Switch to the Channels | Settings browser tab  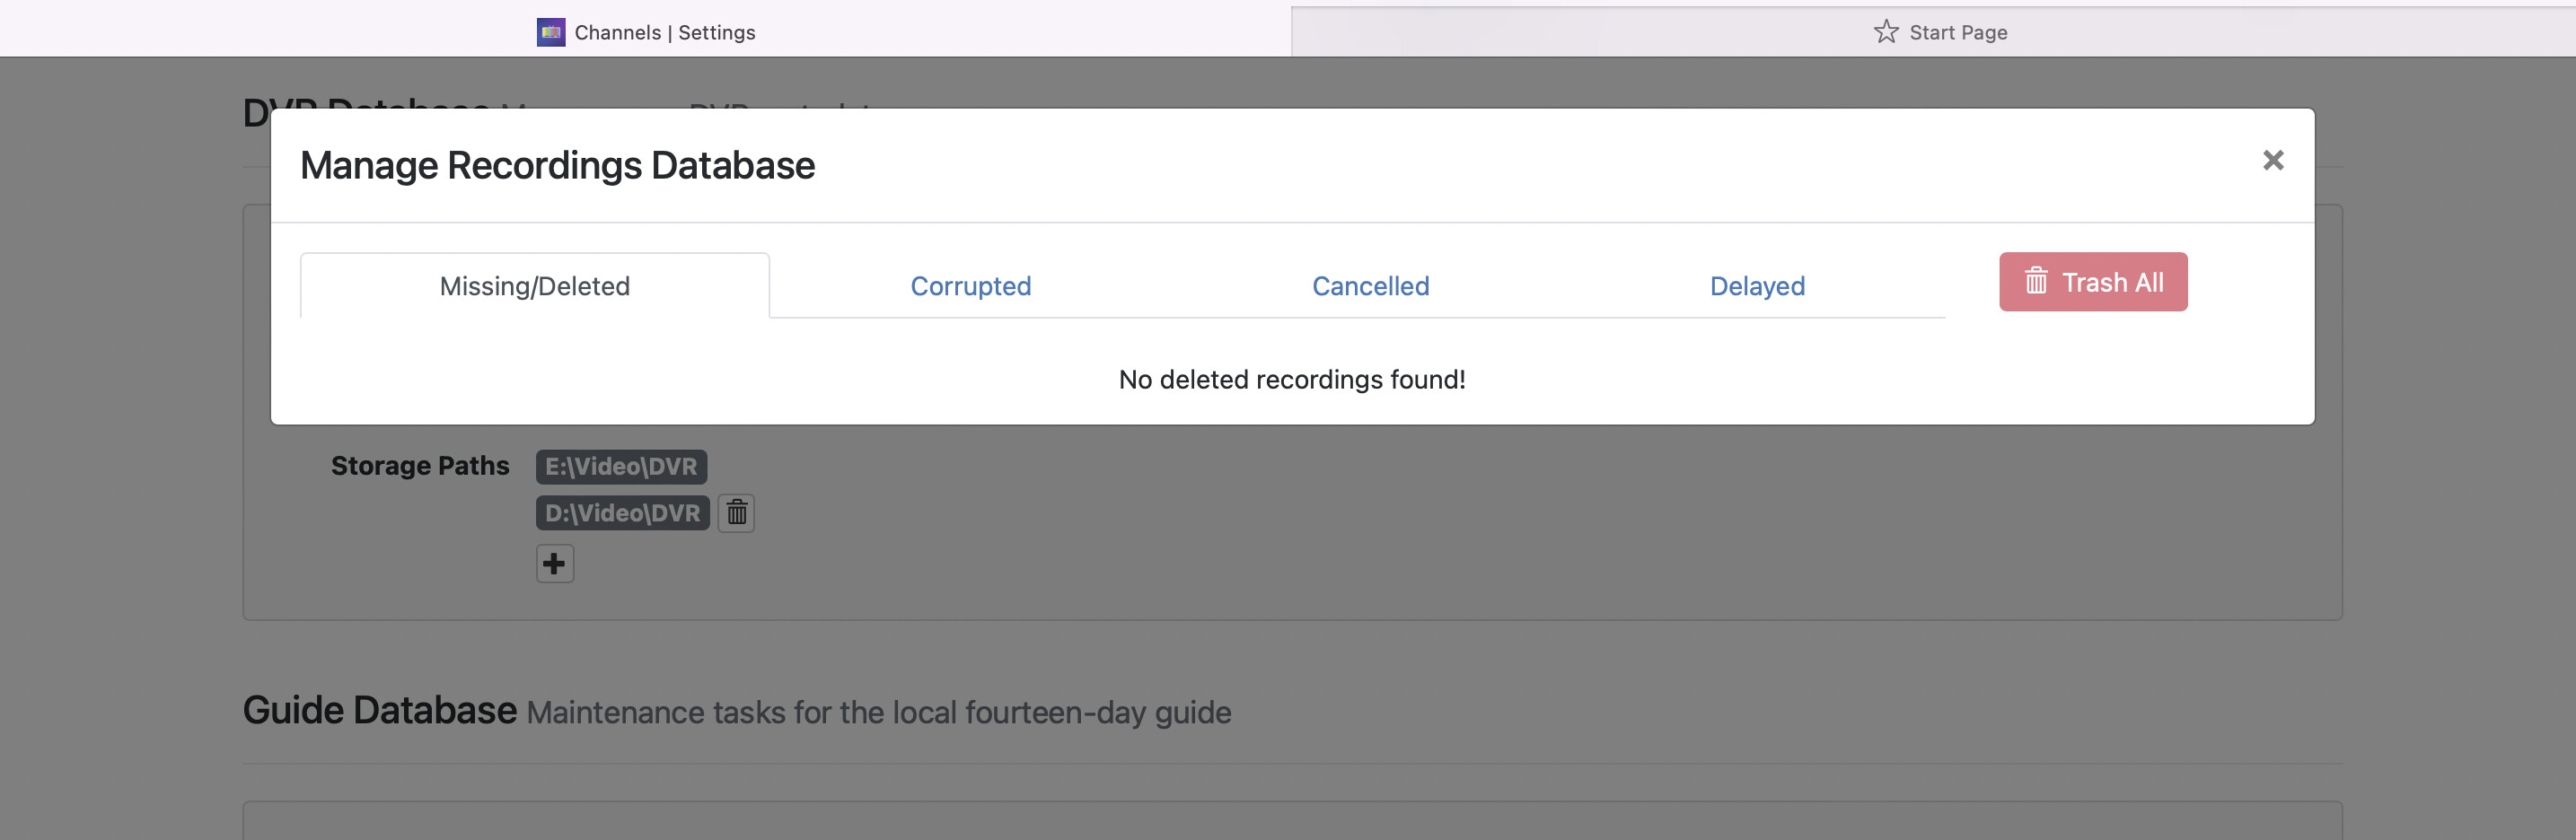(x=665, y=32)
